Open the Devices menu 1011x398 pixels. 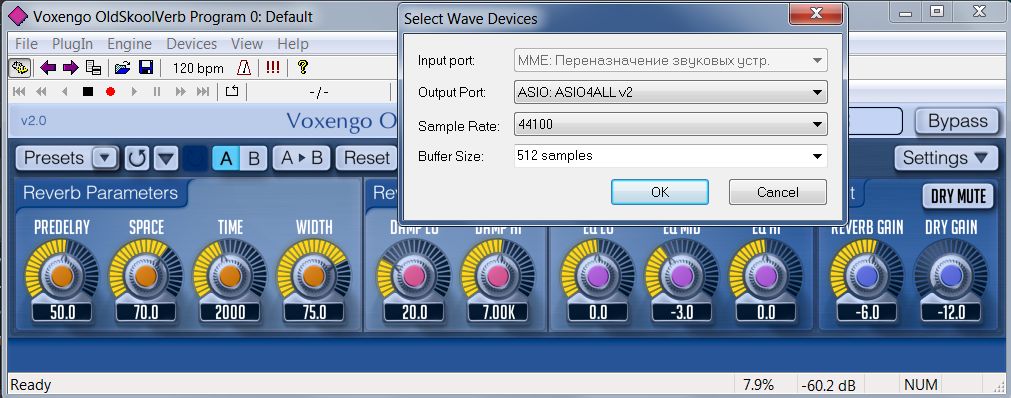tap(191, 44)
